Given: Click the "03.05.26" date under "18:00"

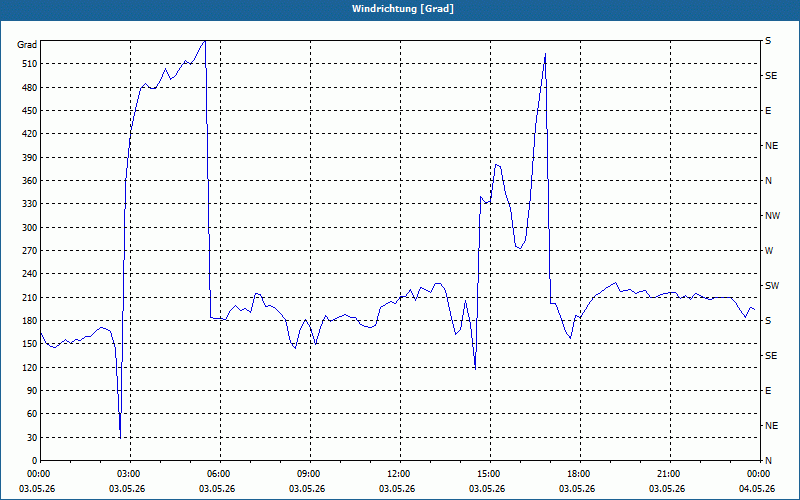Looking at the screenshot, I should coord(577,488).
